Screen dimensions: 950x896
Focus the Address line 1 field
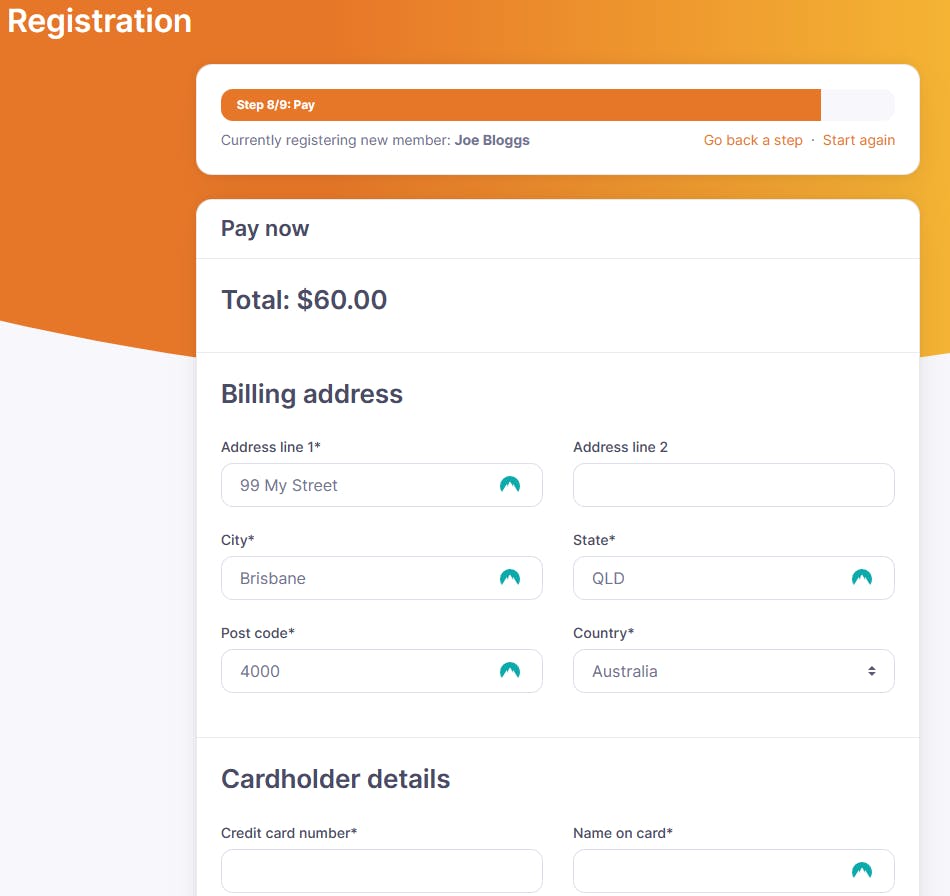point(360,485)
